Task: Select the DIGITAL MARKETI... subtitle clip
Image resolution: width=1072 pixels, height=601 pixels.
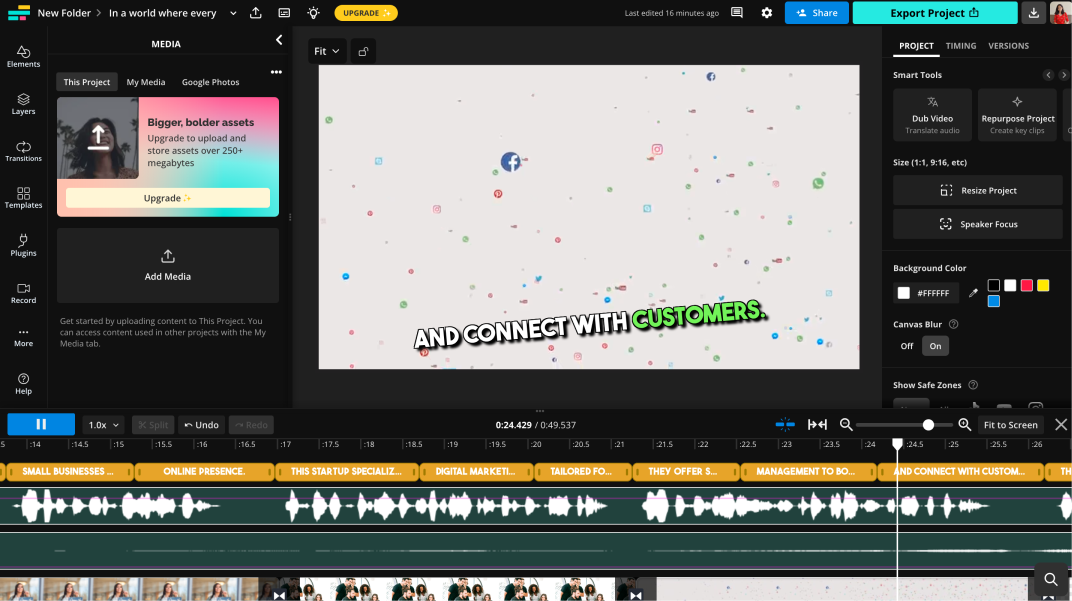Action: click(475, 472)
